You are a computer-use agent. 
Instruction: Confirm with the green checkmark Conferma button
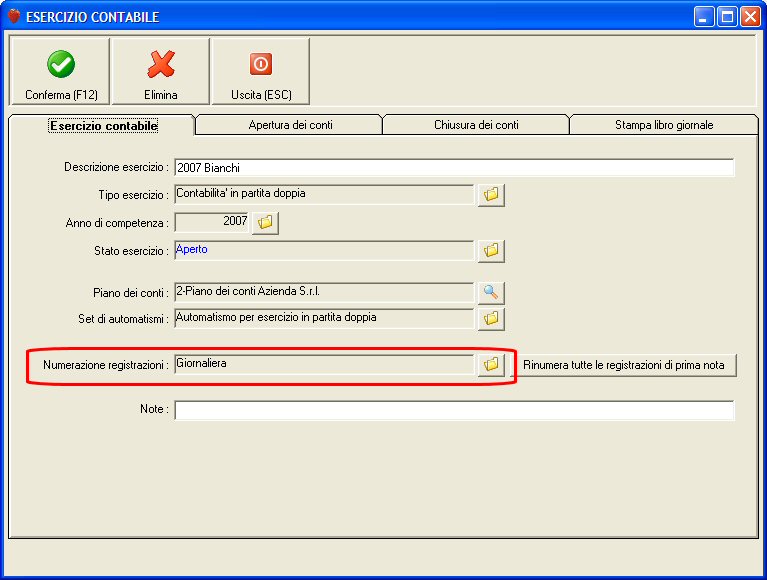pos(60,71)
